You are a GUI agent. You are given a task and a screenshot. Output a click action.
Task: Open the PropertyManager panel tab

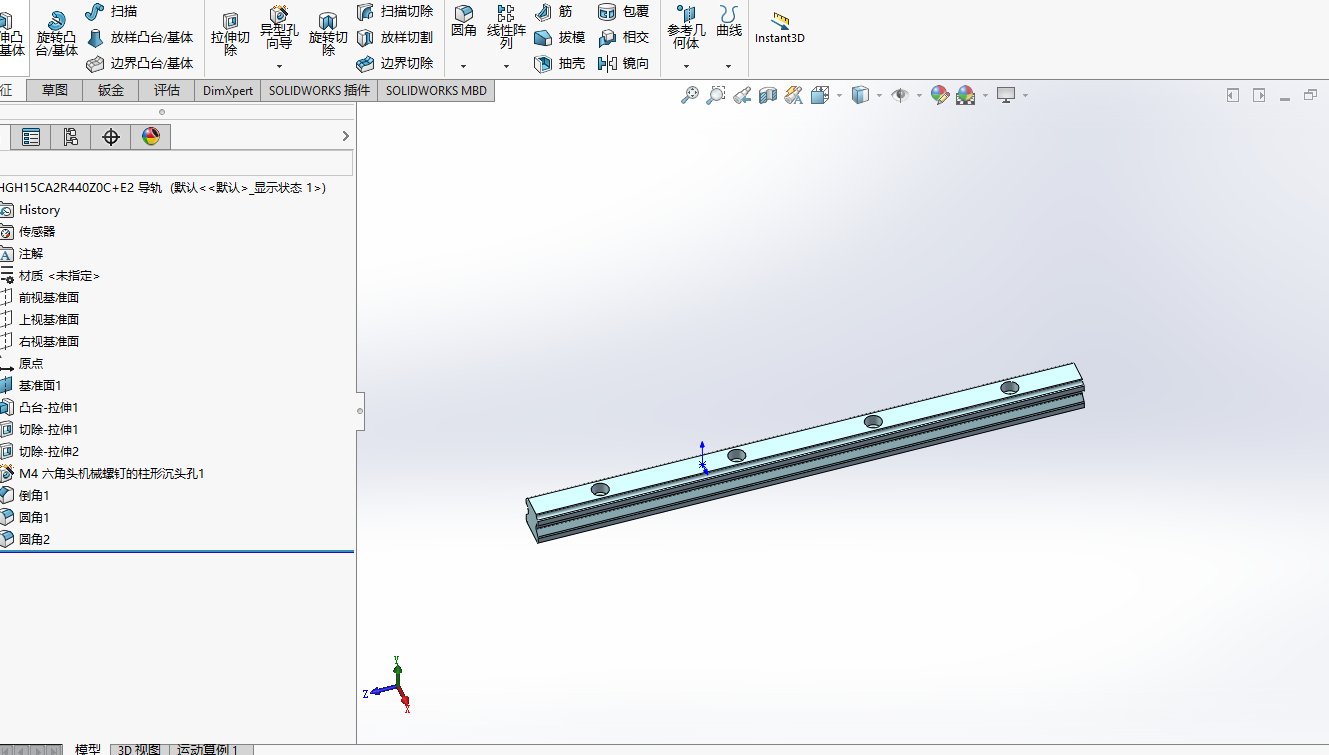point(31,137)
